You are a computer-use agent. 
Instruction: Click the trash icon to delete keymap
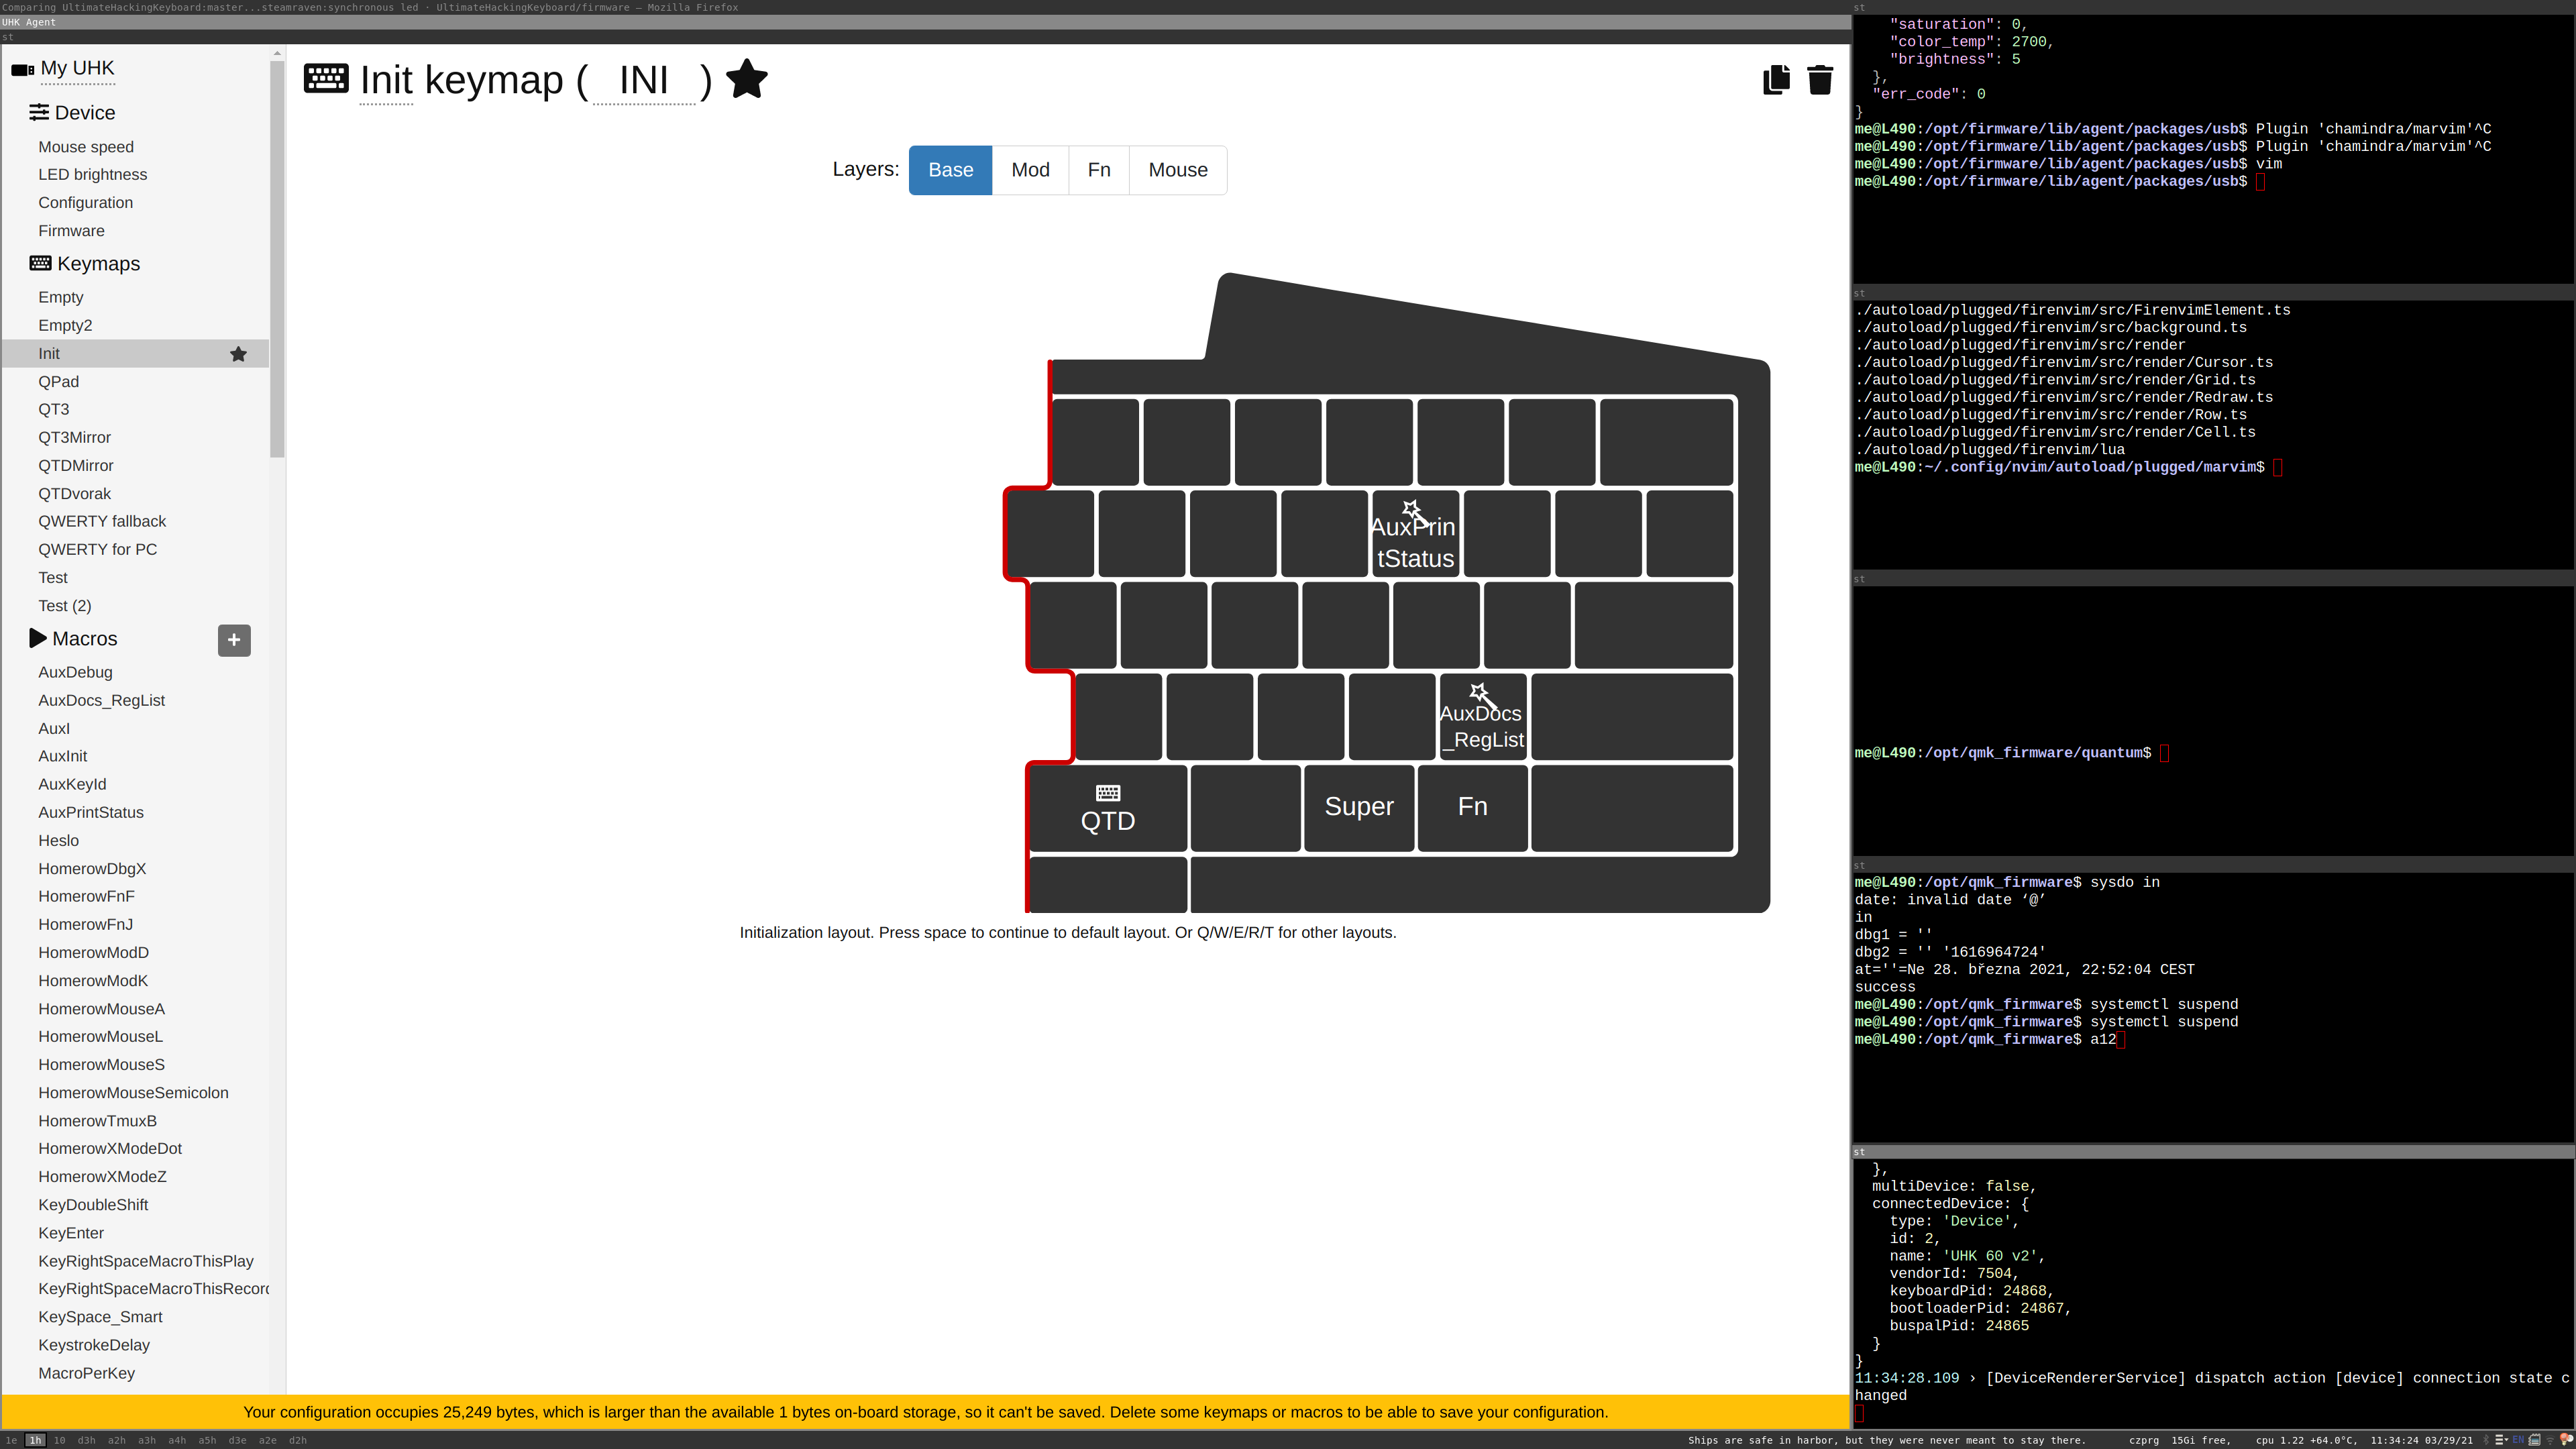(1820, 79)
